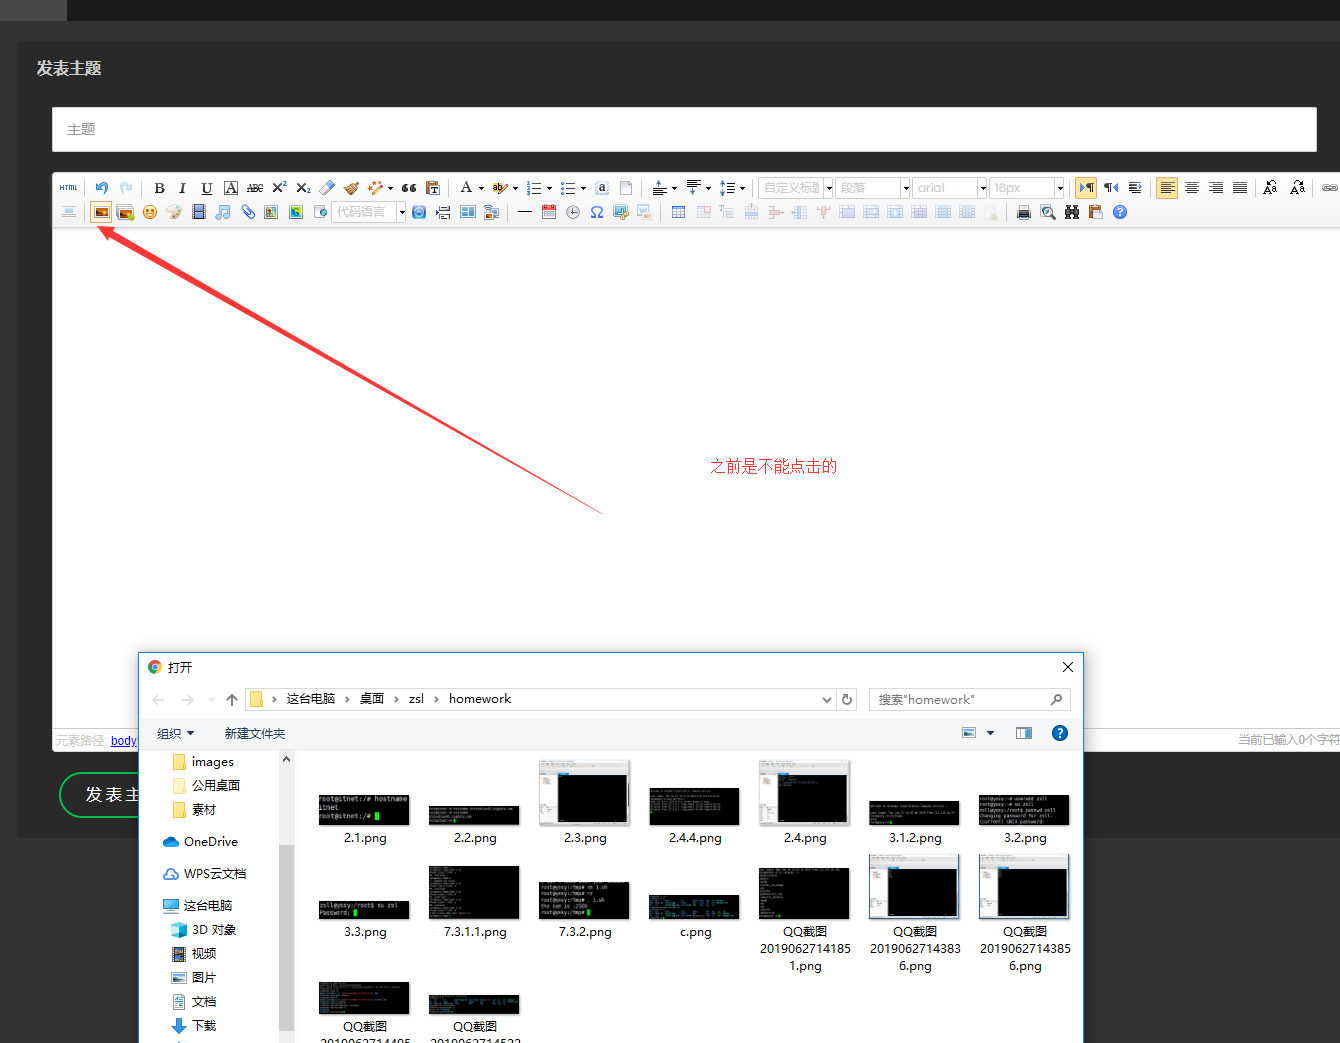Open the emoticon smiley picker
The height and width of the screenshot is (1043, 1340).
coord(150,212)
